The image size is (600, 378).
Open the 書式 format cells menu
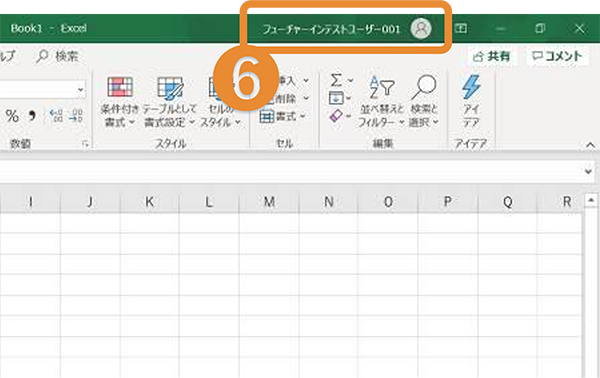283,116
